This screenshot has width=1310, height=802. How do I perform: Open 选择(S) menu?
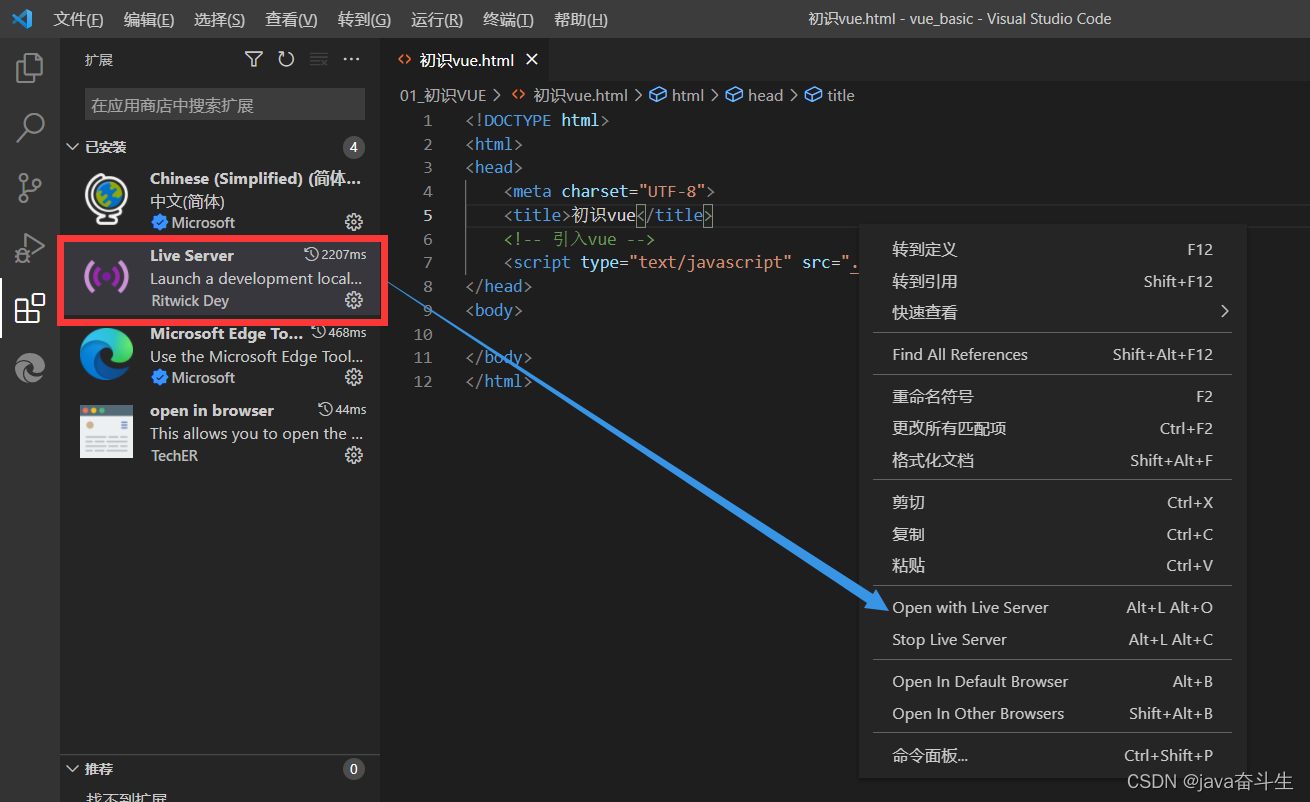[219, 19]
